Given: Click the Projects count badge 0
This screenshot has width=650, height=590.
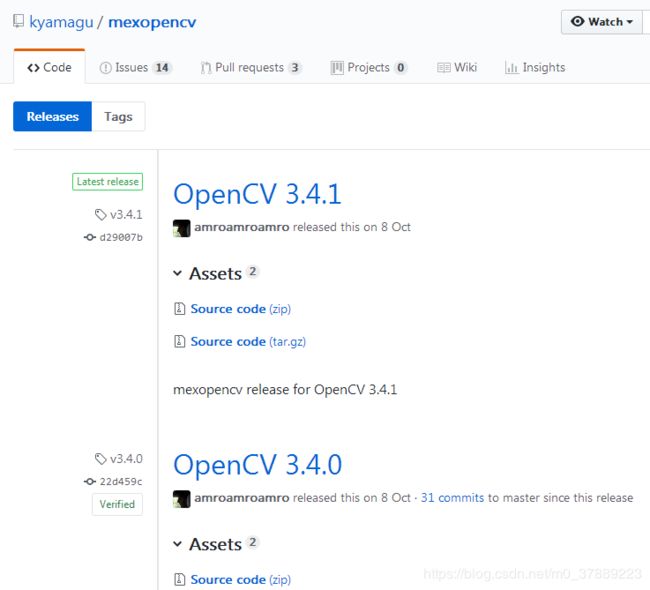Looking at the screenshot, I should [400, 68].
